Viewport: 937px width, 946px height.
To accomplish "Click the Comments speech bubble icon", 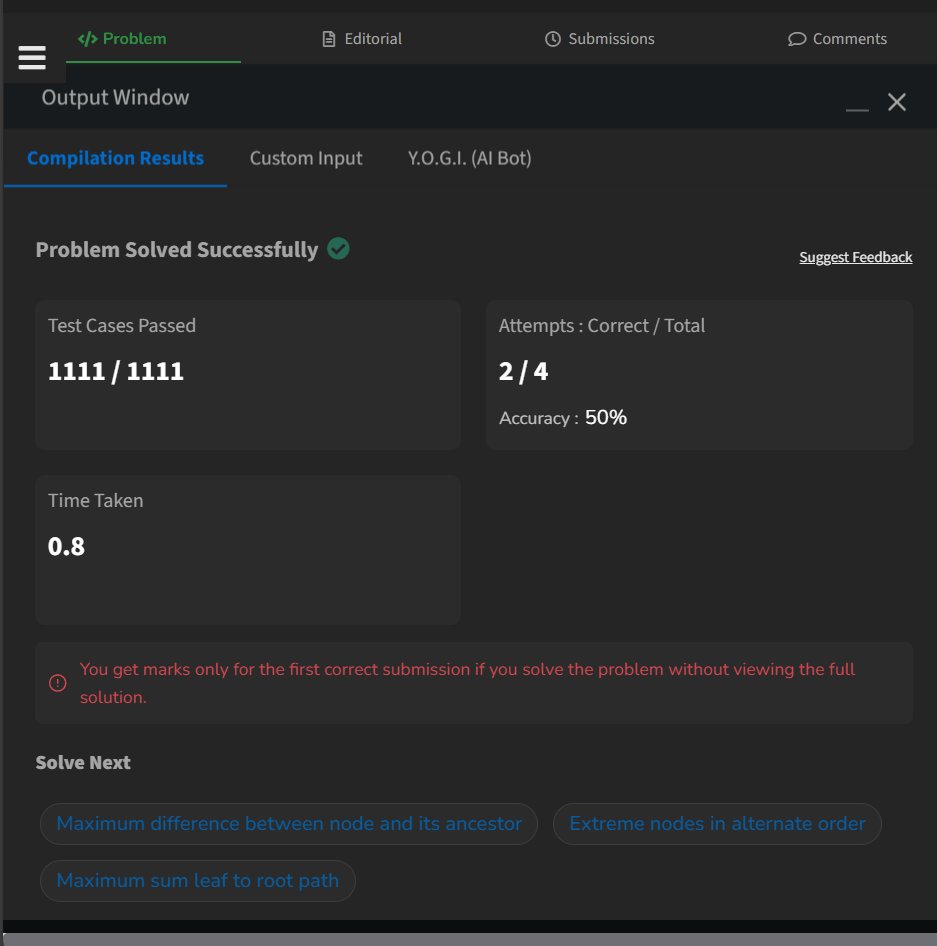I will (x=797, y=39).
